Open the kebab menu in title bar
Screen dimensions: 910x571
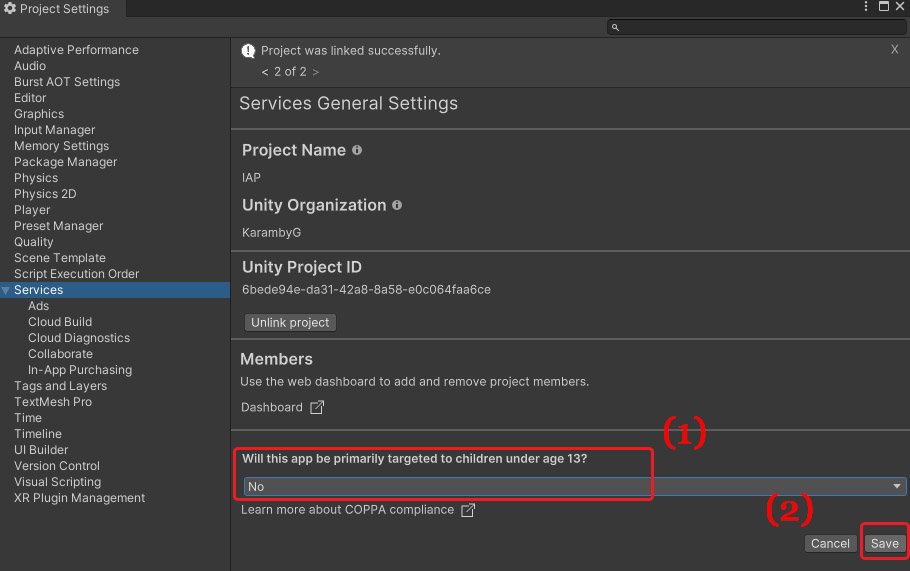click(x=866, y=6)
